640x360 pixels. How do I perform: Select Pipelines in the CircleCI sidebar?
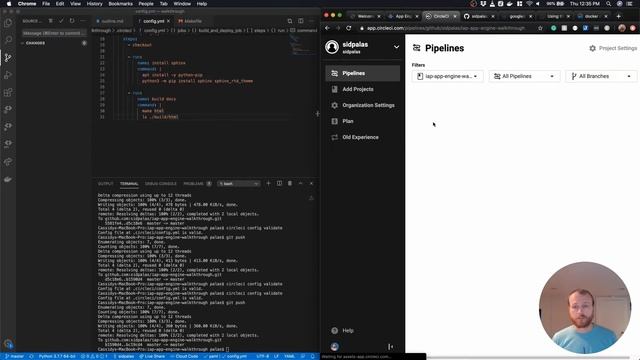[x=362, y=73]
